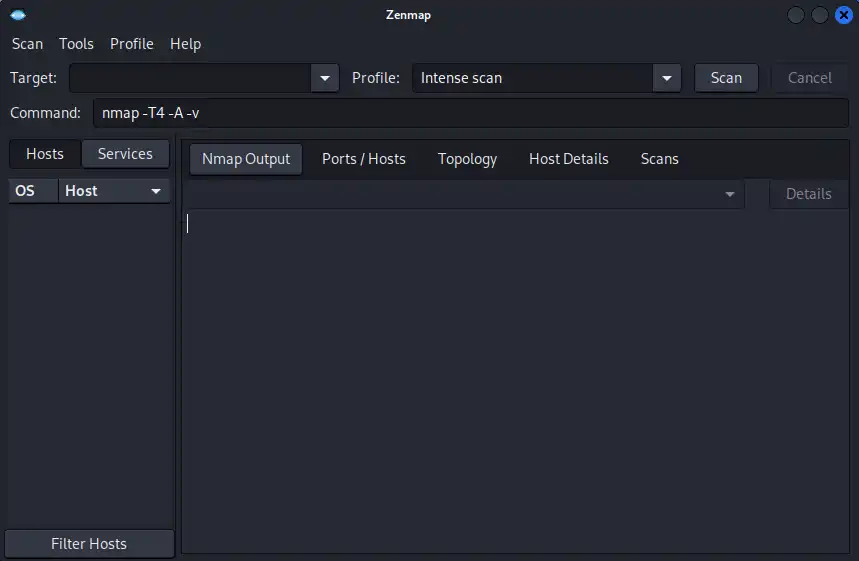Open the Scans tab

pos(660,159)
